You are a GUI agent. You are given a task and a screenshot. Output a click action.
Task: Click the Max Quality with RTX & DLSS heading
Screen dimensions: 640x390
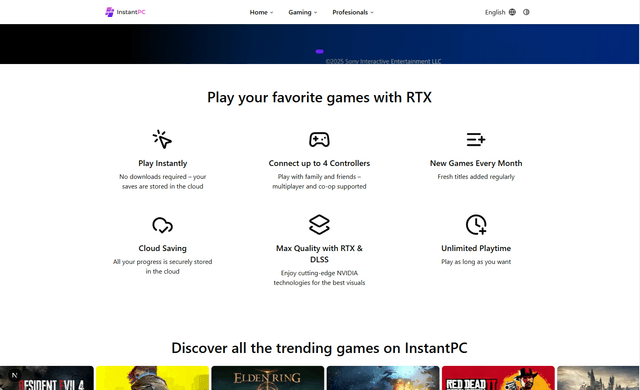(x=319, y=254)
